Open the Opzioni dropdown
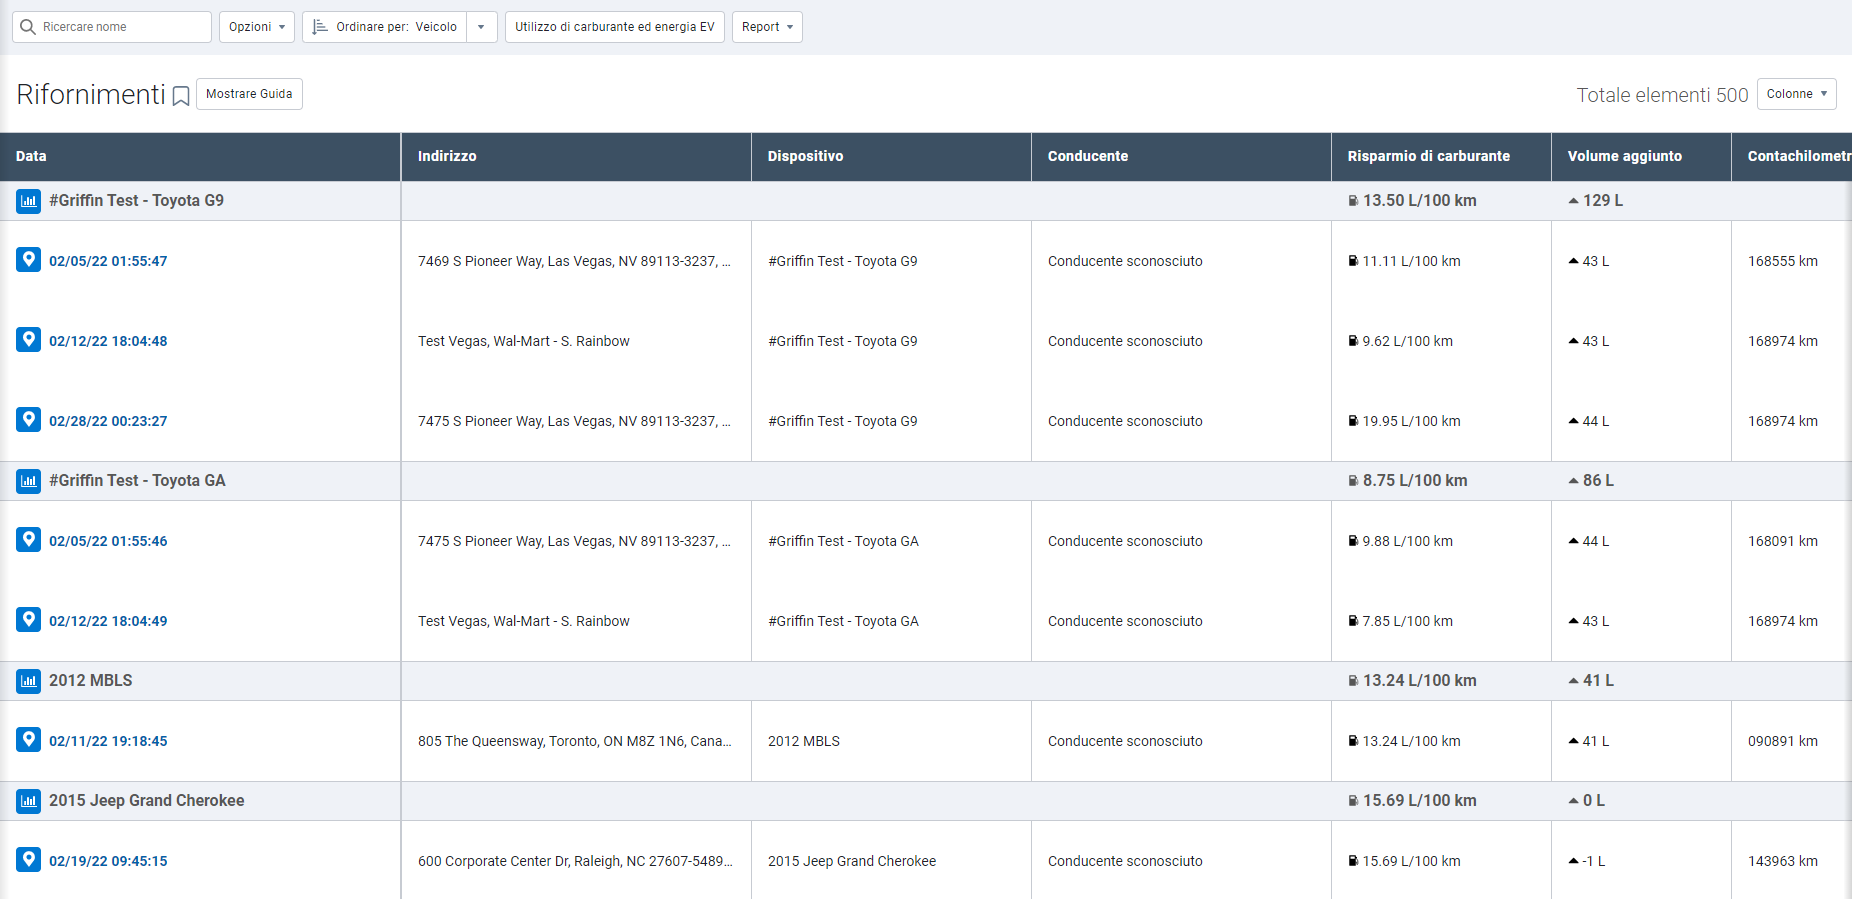 (256, 27)
